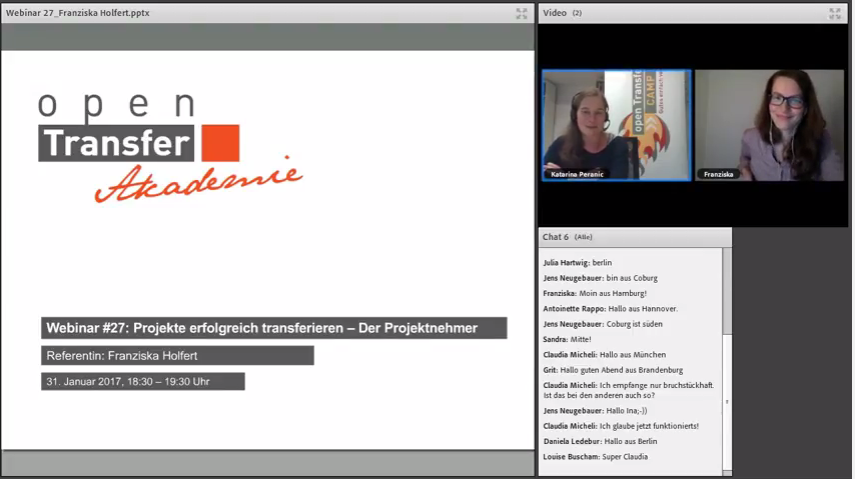
Task: Click Sandra's message 'Mitte!'
Action: 567,339
